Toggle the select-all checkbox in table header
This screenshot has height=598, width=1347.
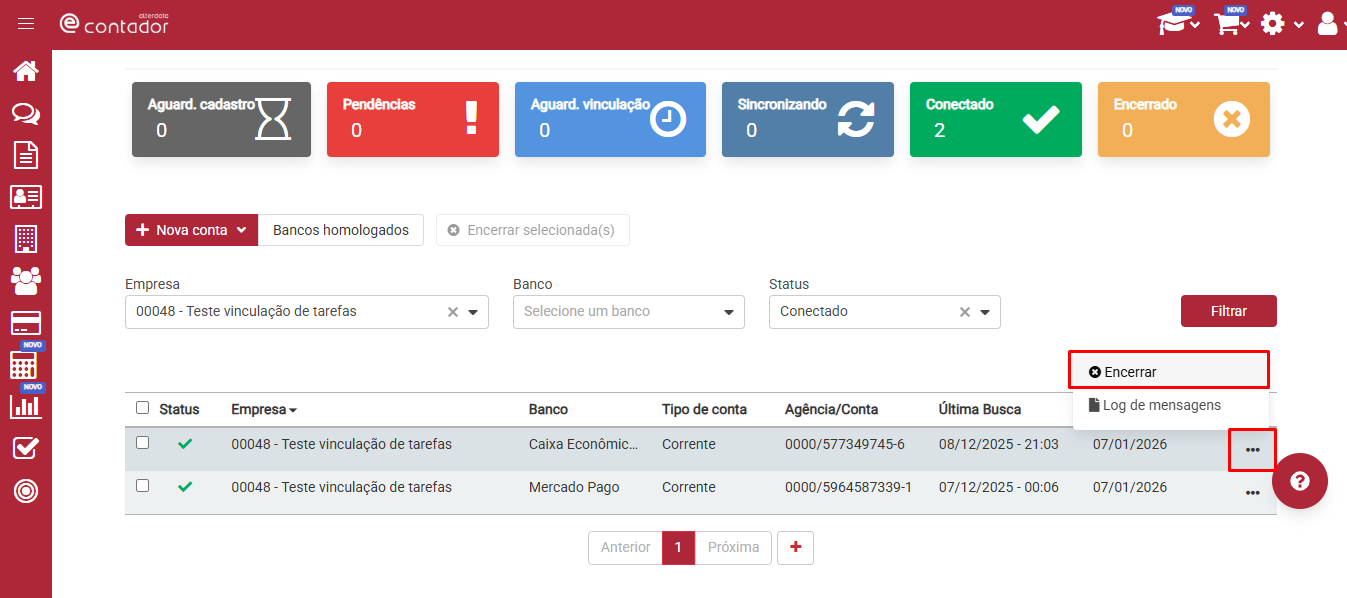(142, 408)
